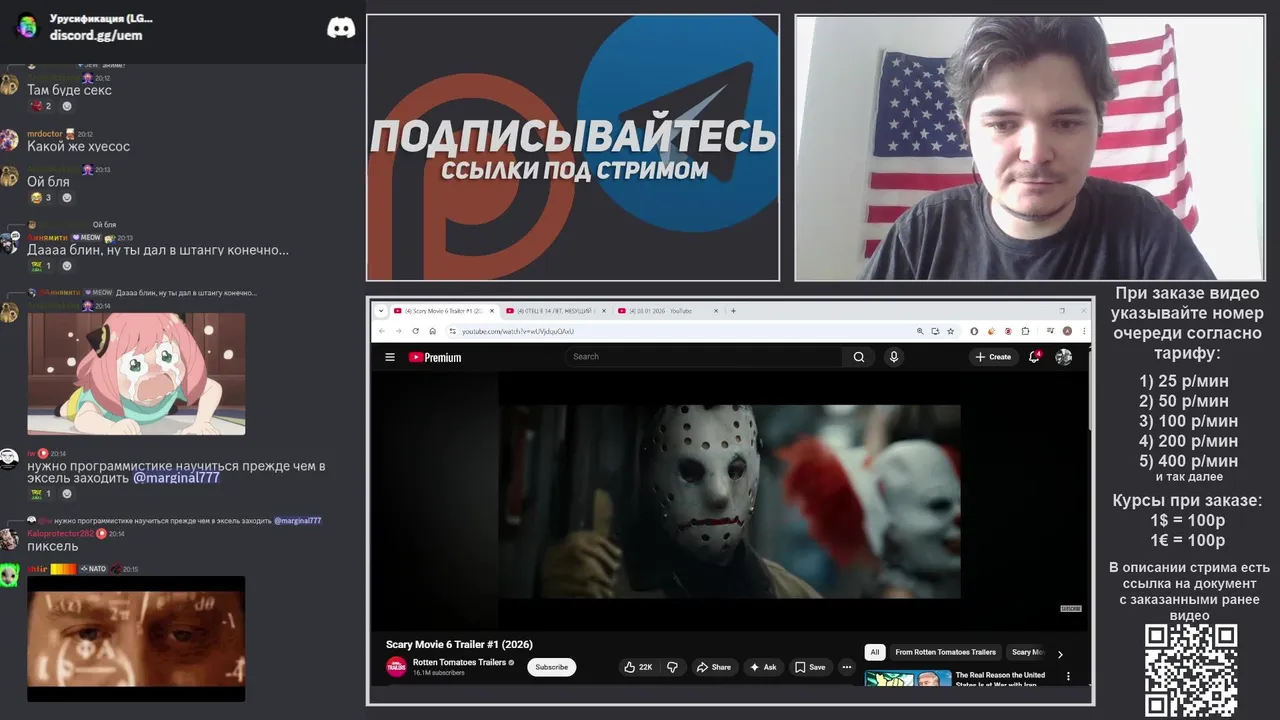The width and height of the screenshot is (1280, 720).
Task: Click the Share button under video
Action: [714, 667]
